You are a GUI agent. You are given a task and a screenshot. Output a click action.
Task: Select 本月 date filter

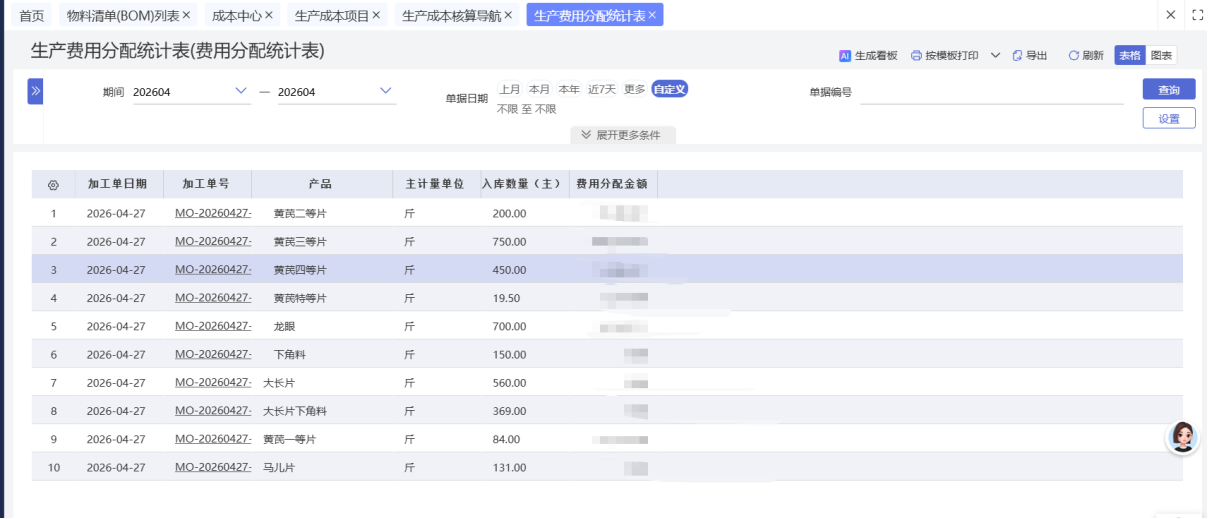point(539,89)
